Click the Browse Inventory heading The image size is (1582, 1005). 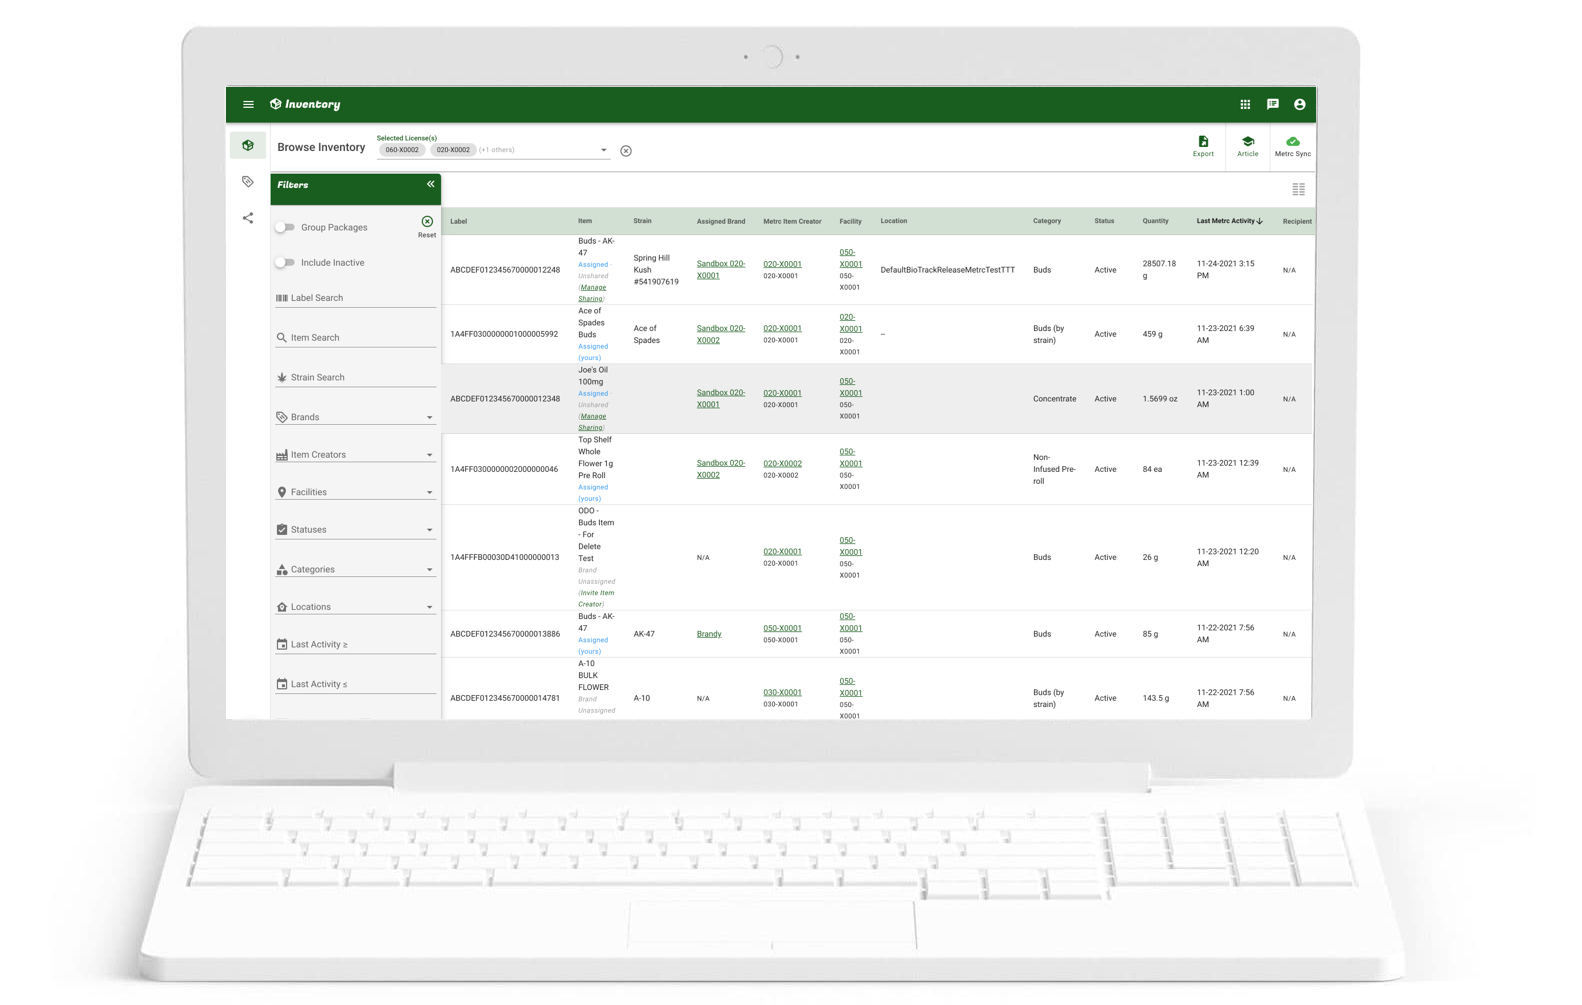point(321,147)
